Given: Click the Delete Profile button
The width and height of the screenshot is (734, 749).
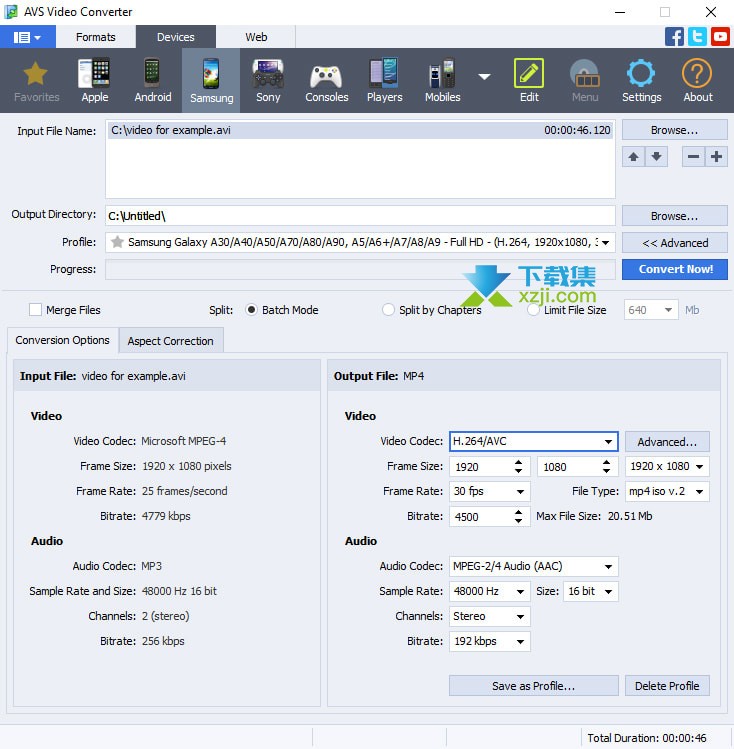Looking at the screenshot, I should click(667, 686).
